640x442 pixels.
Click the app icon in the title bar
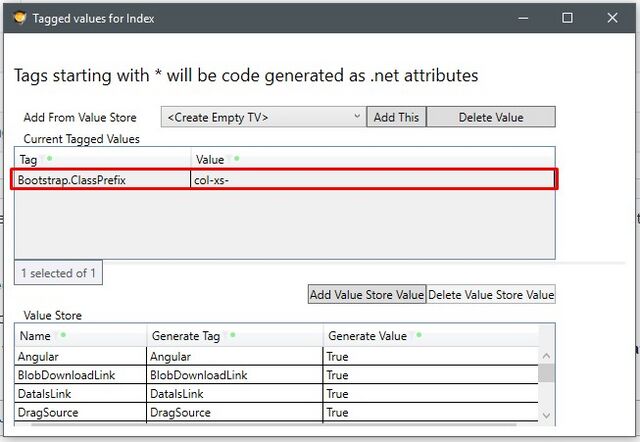[19, 18]
